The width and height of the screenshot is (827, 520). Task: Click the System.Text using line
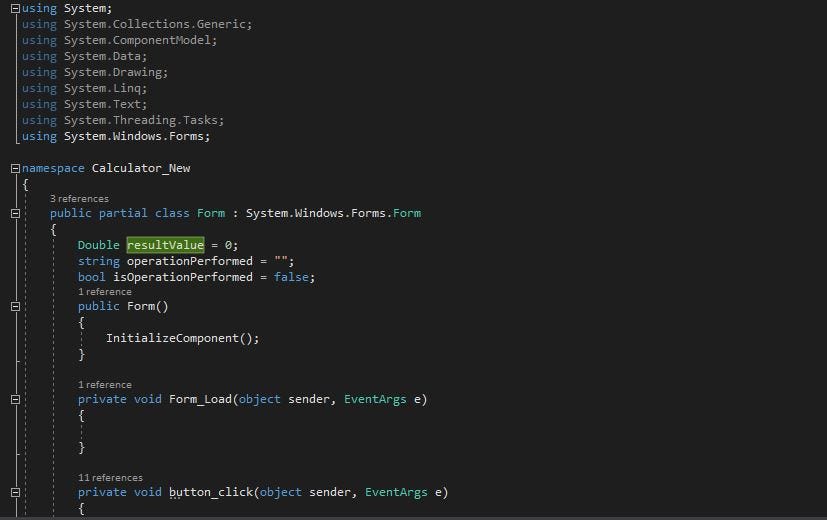point(84,104)
